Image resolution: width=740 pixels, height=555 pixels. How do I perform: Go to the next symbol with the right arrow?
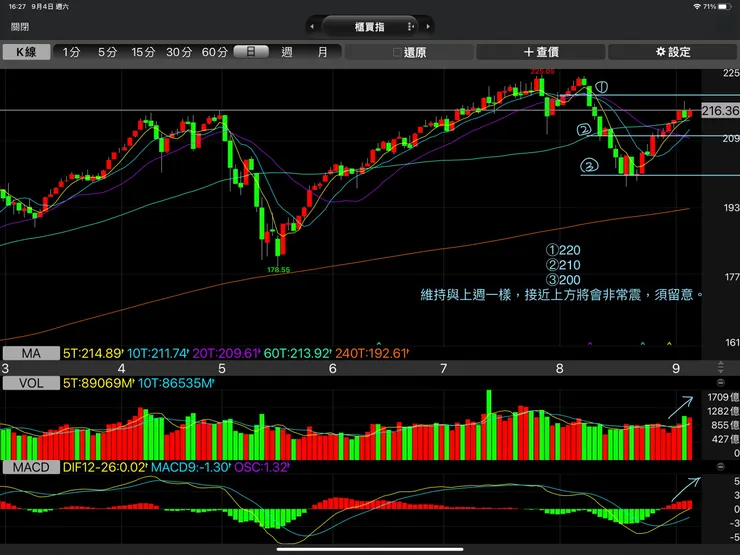click(x=428, y=26)
